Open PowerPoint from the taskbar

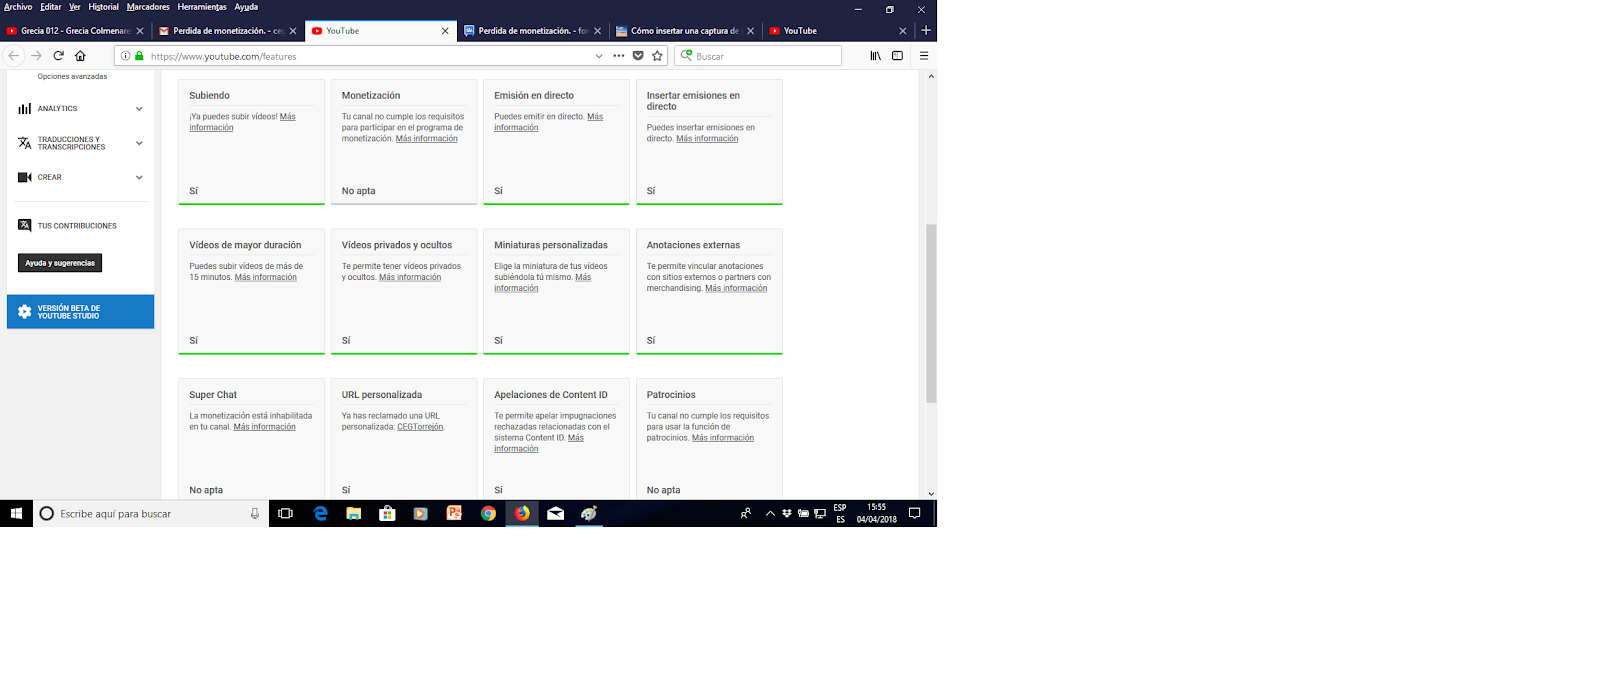(x=454, y=513)
